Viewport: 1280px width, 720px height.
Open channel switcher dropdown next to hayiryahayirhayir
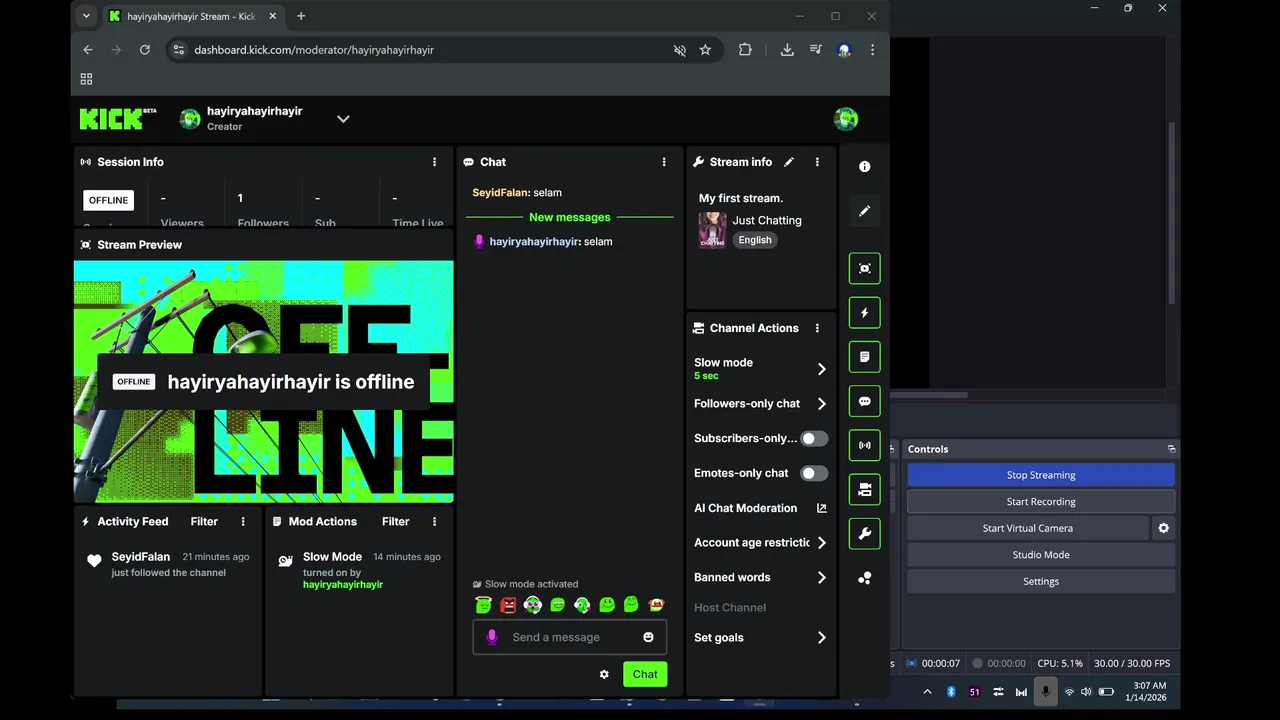343,119
